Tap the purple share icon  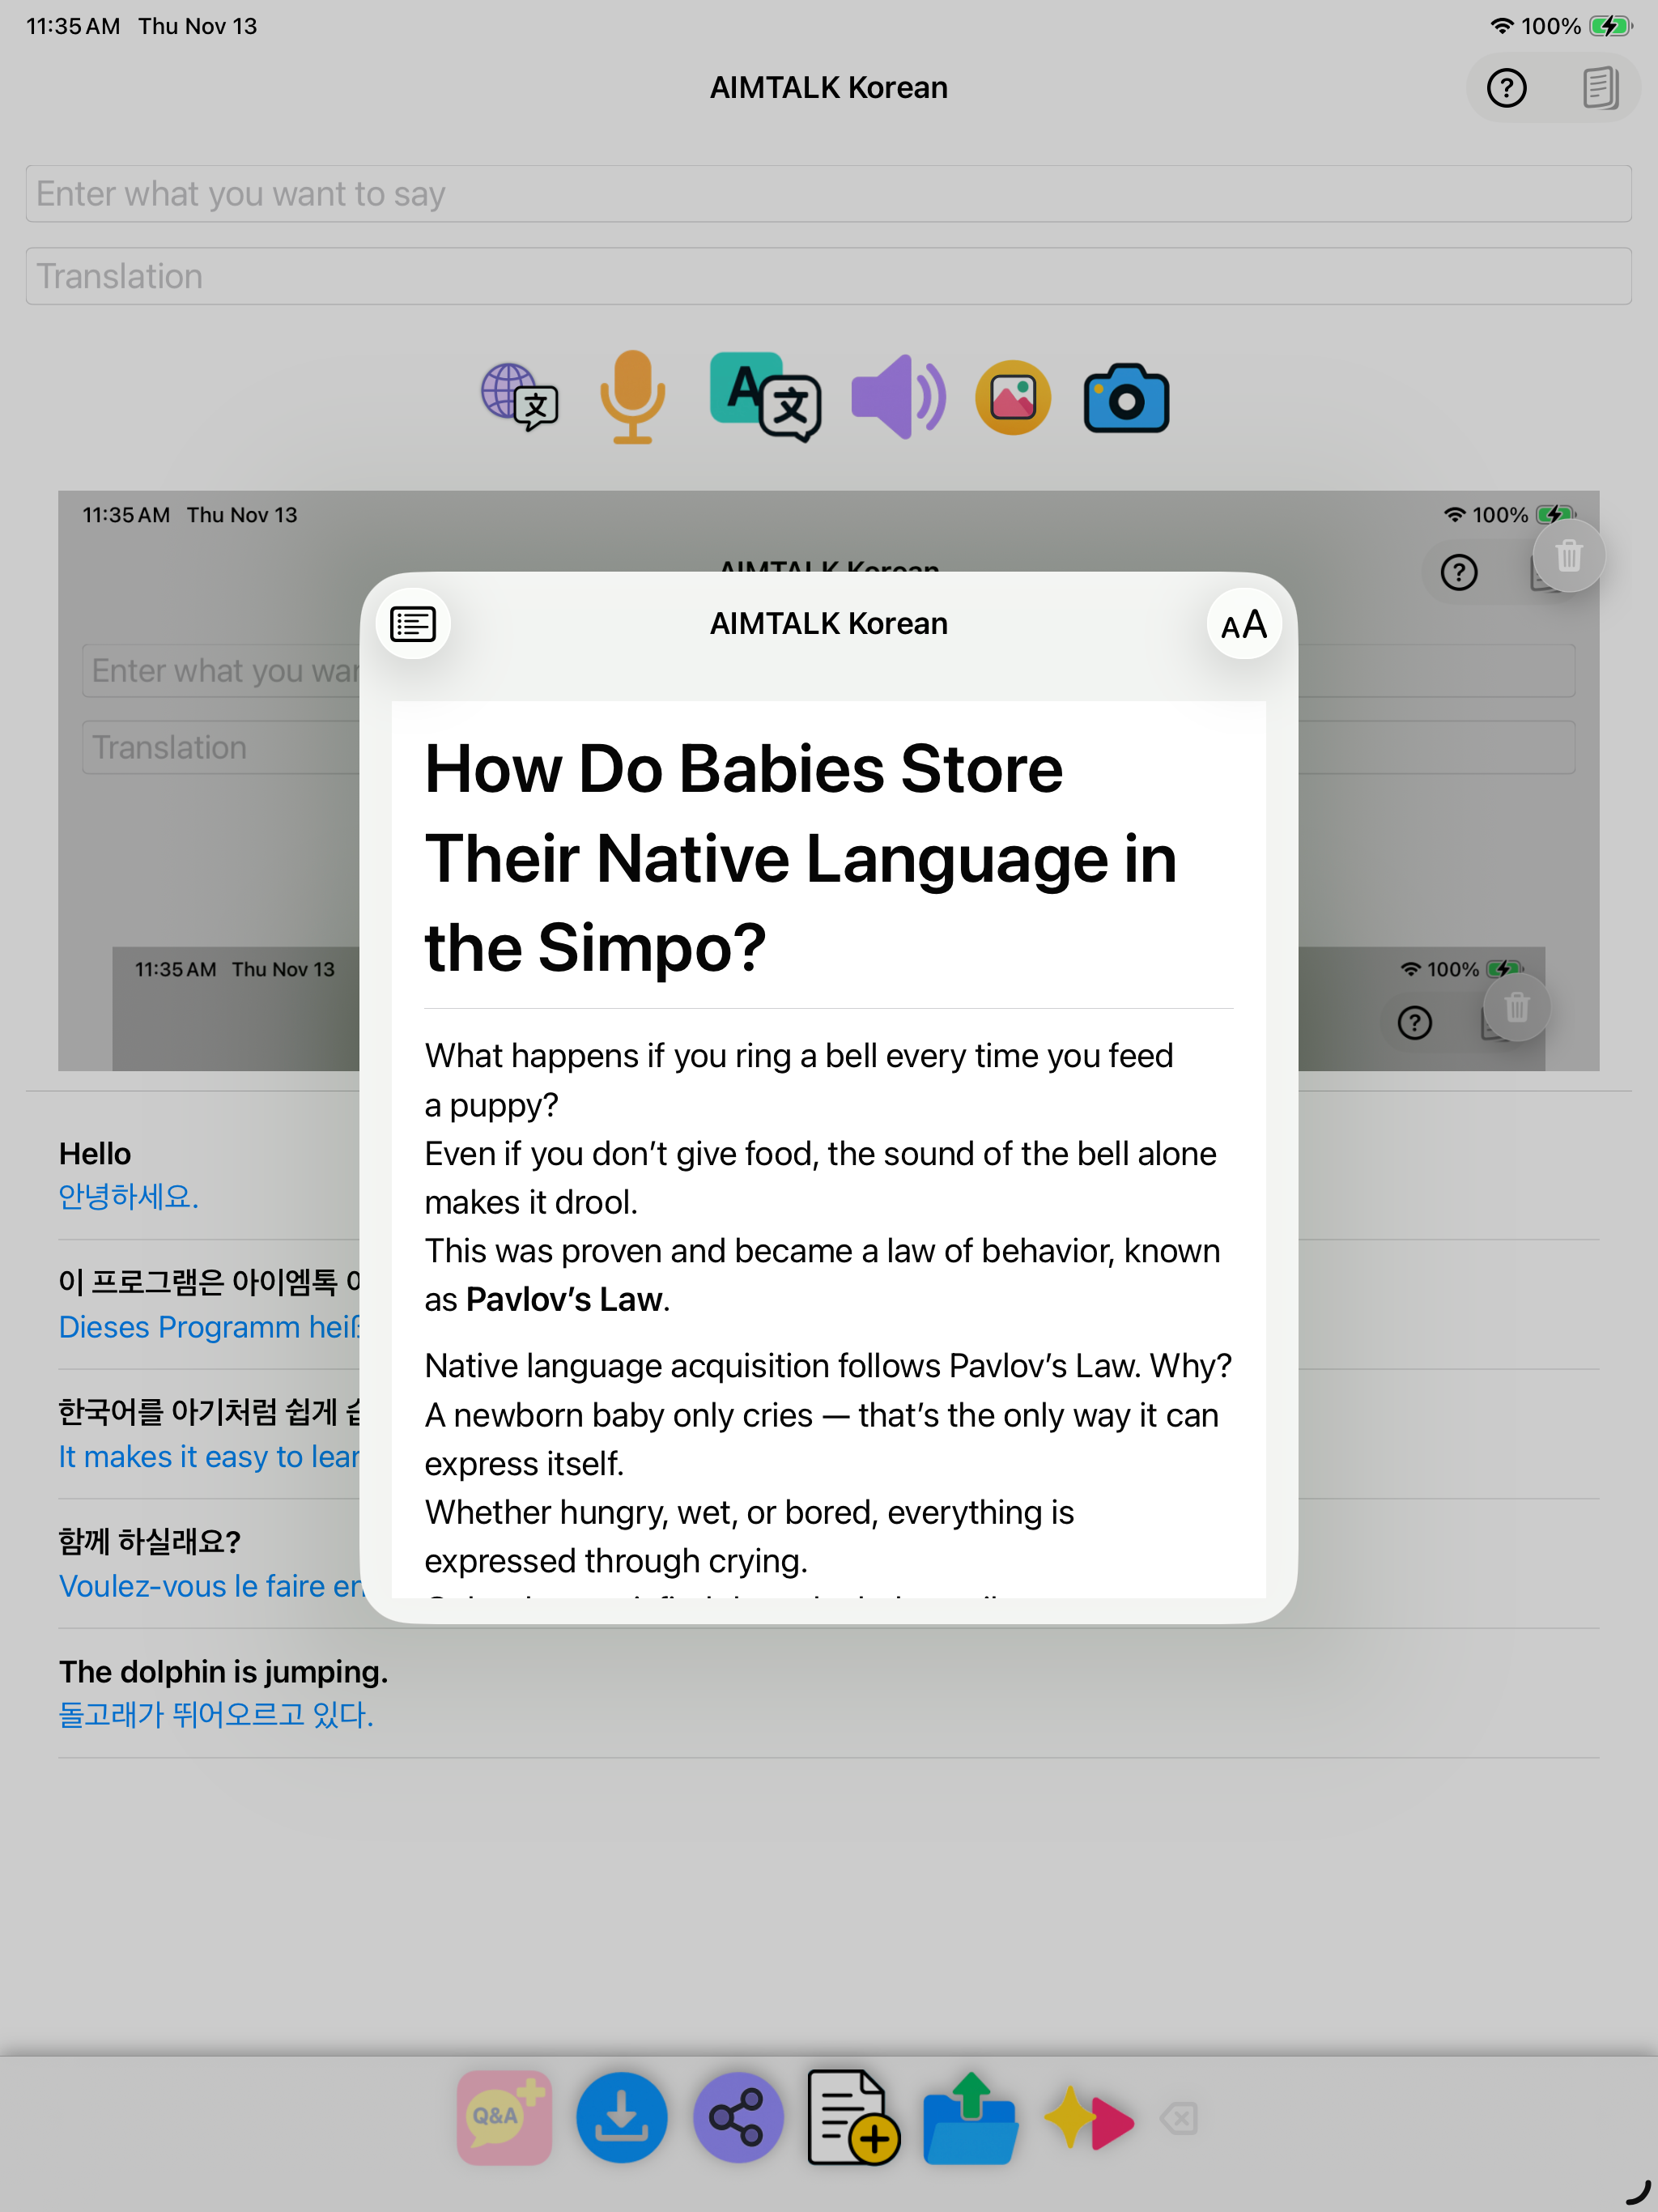pyautogui.click(x=738, y=2117)
